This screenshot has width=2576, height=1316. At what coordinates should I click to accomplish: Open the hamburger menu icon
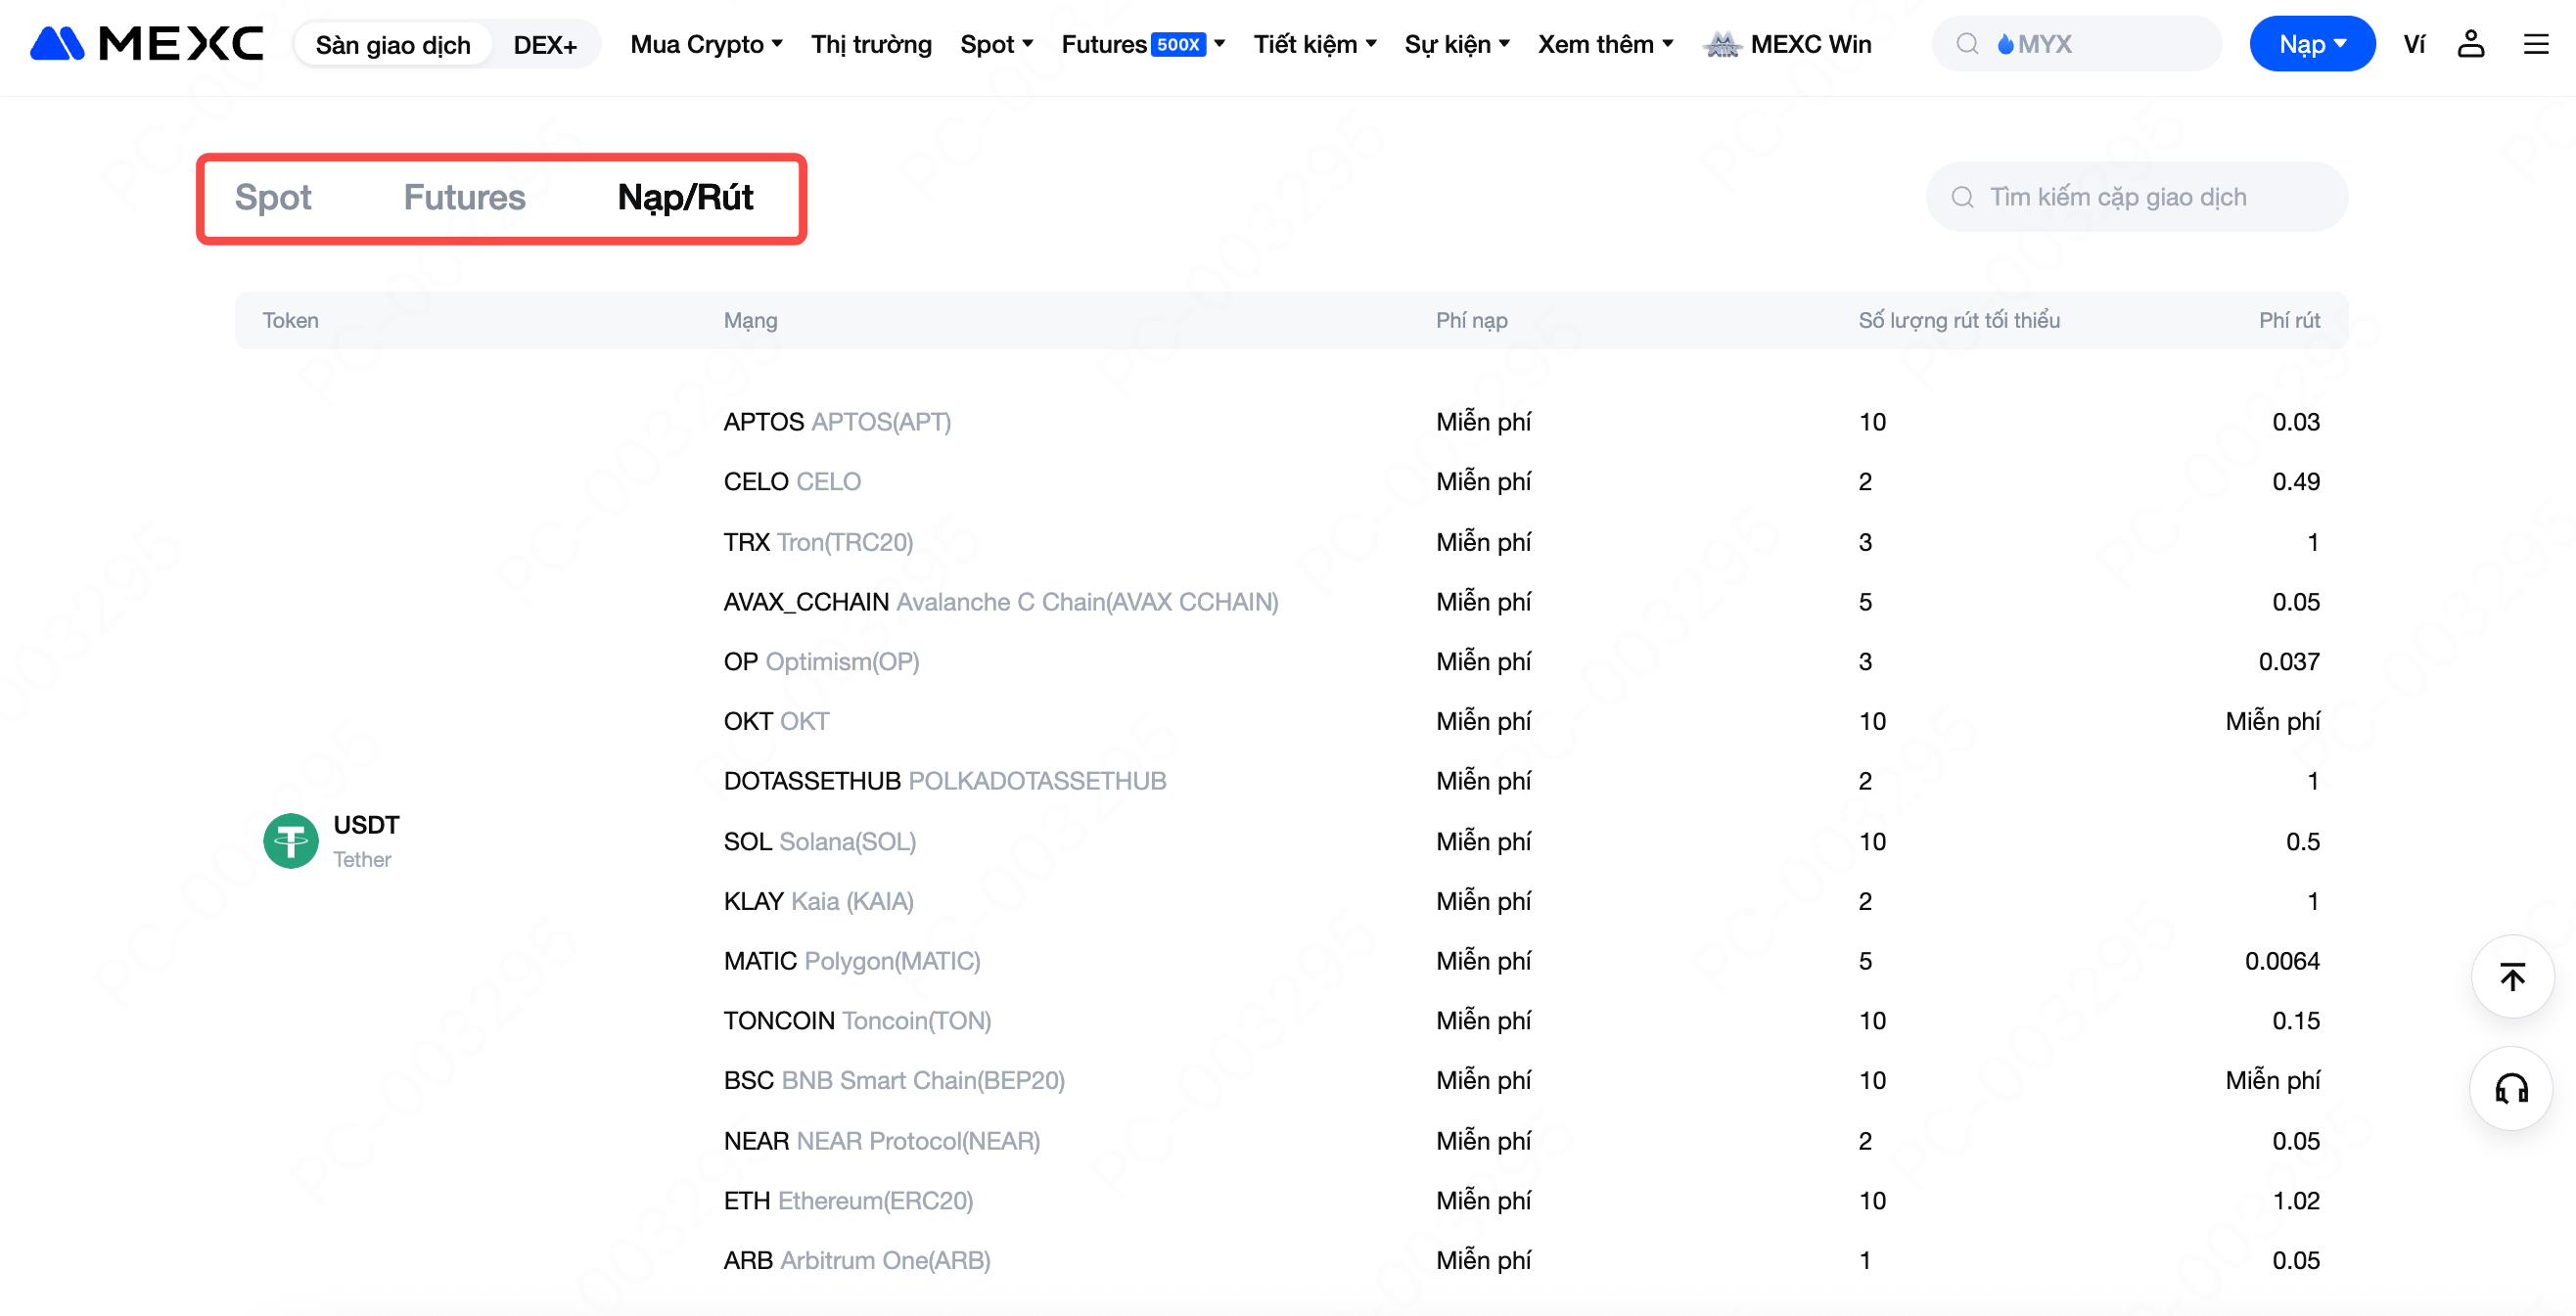coord(2536,44)
